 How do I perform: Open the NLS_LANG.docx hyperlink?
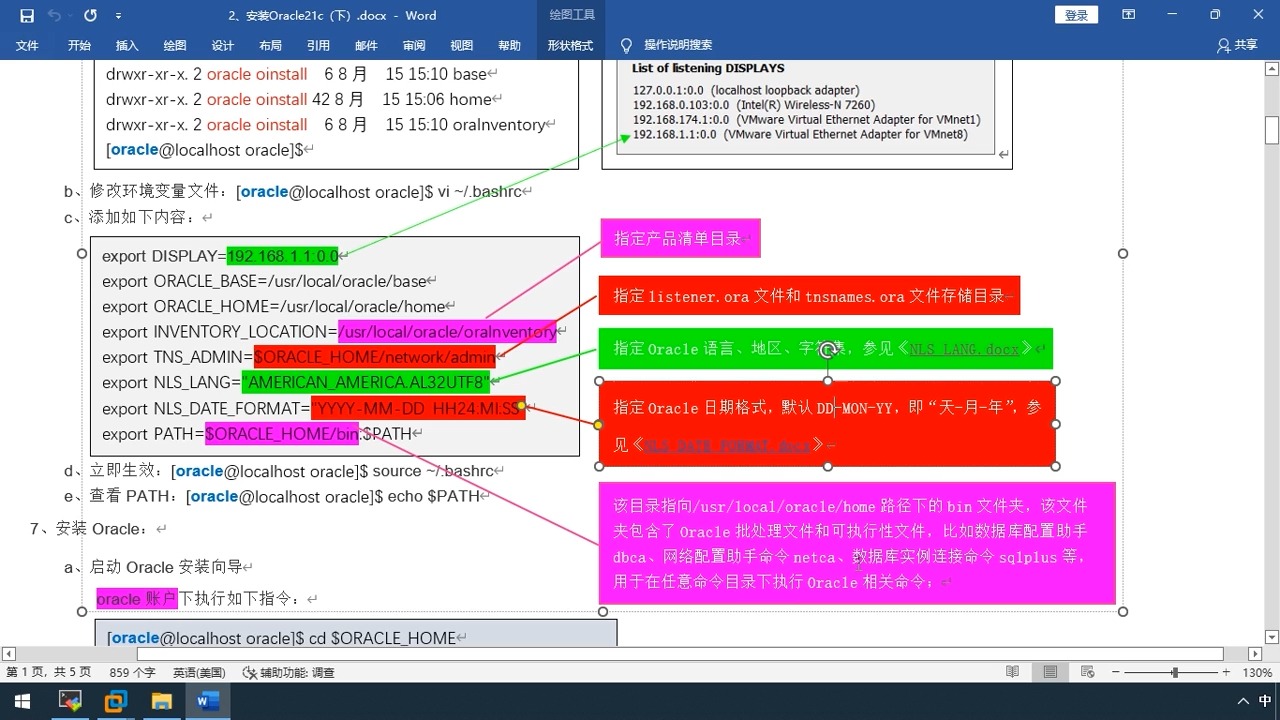[964, 349]
